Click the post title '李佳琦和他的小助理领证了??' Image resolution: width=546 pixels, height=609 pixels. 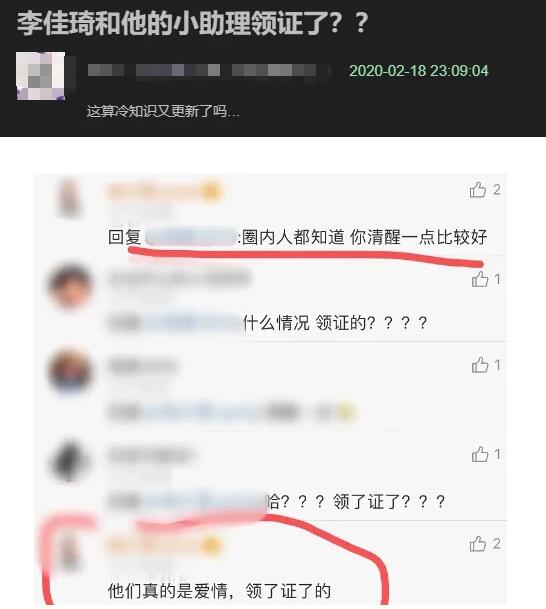click(x=192, y=24)
